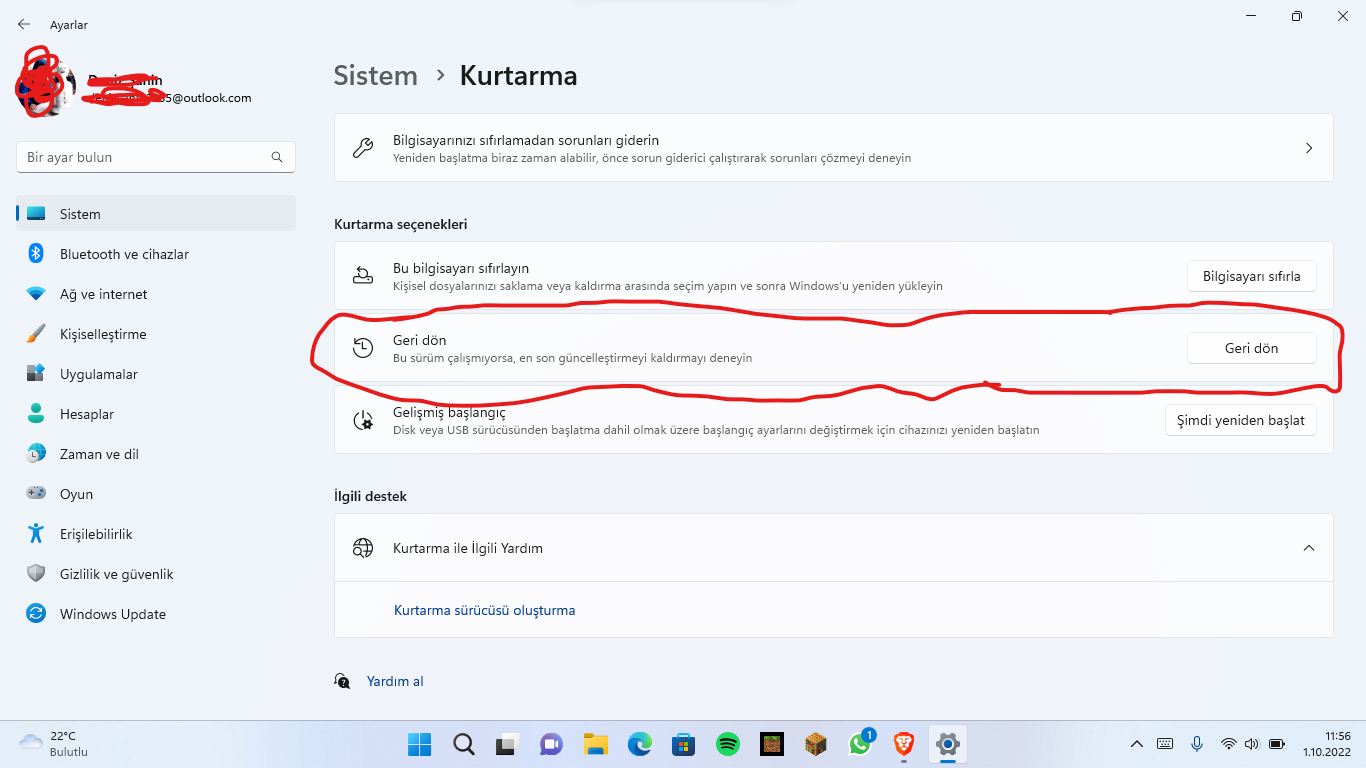Open Ağ ve internet settings

tap(156, 294)
